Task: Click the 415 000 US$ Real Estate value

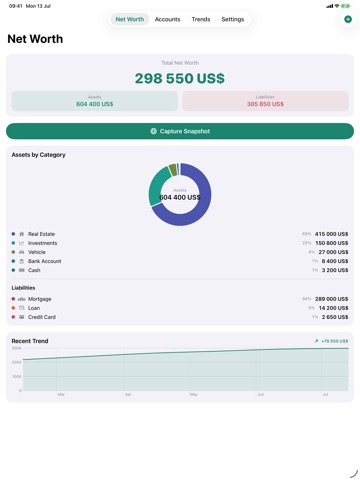Action: pyautogui.click(x=331, y=234)
